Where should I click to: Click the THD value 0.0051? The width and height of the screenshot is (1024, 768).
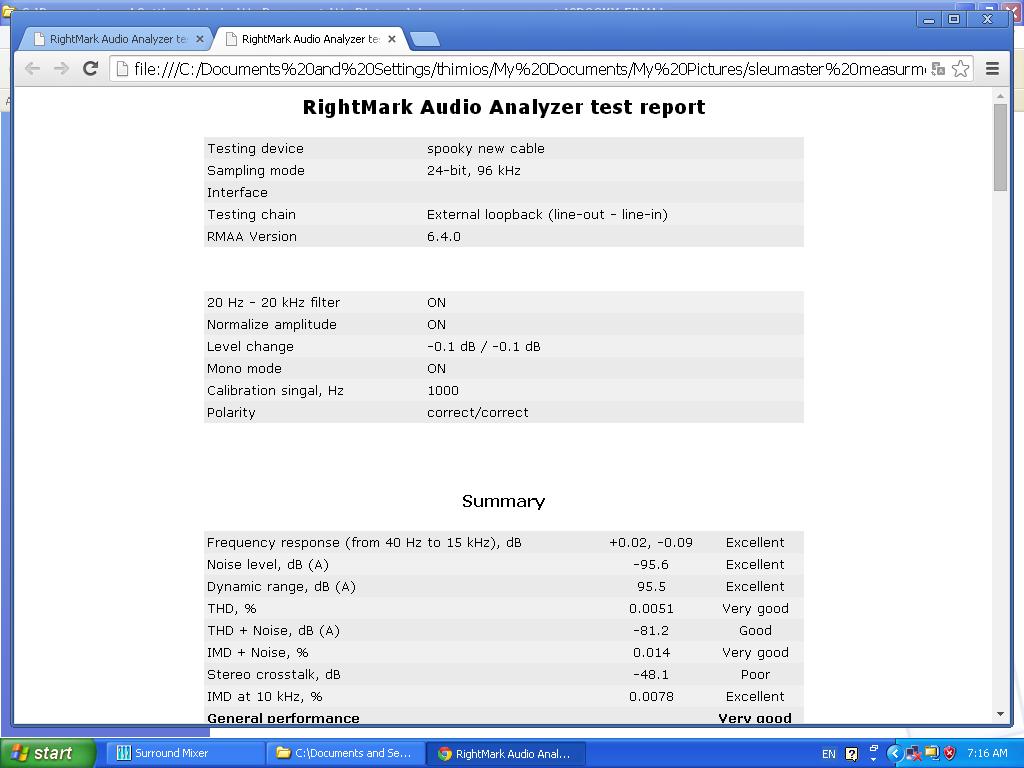650,609
